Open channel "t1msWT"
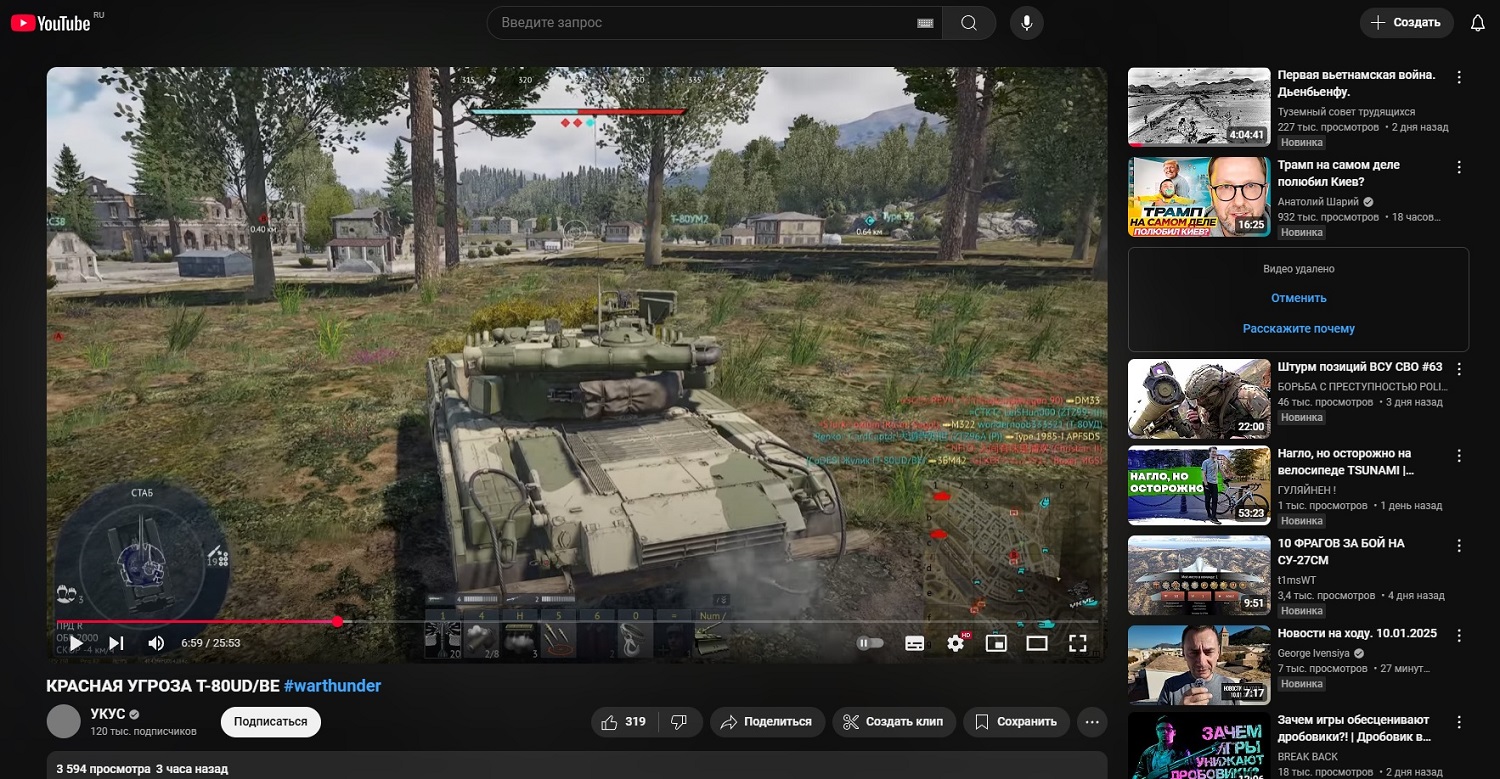The width and height of the screenshot is (1500, 779). (1295, 580)
